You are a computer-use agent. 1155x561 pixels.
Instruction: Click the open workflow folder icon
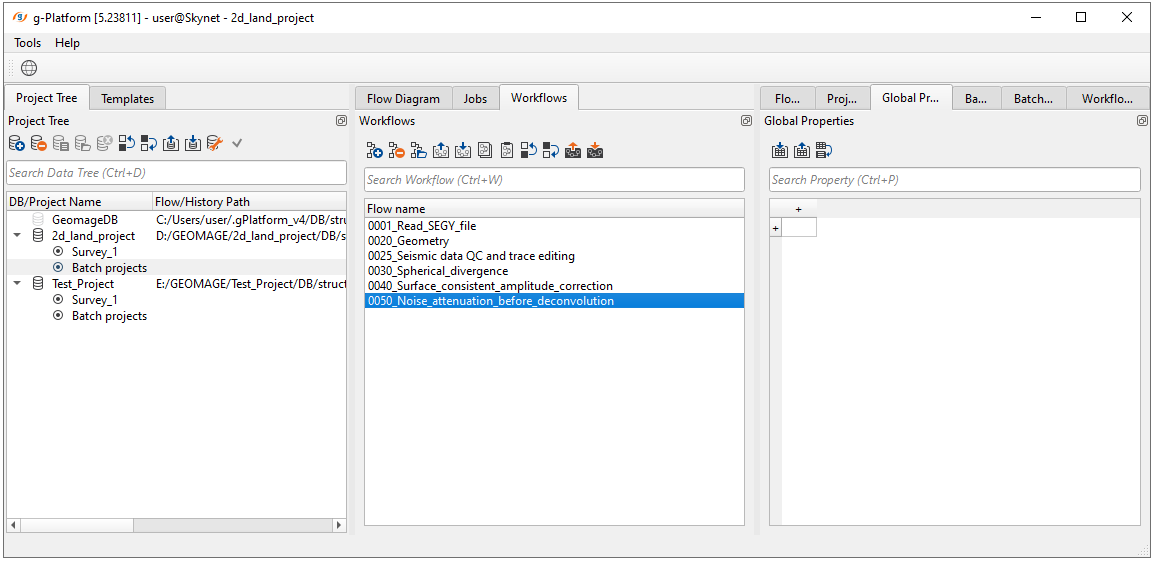418,151
